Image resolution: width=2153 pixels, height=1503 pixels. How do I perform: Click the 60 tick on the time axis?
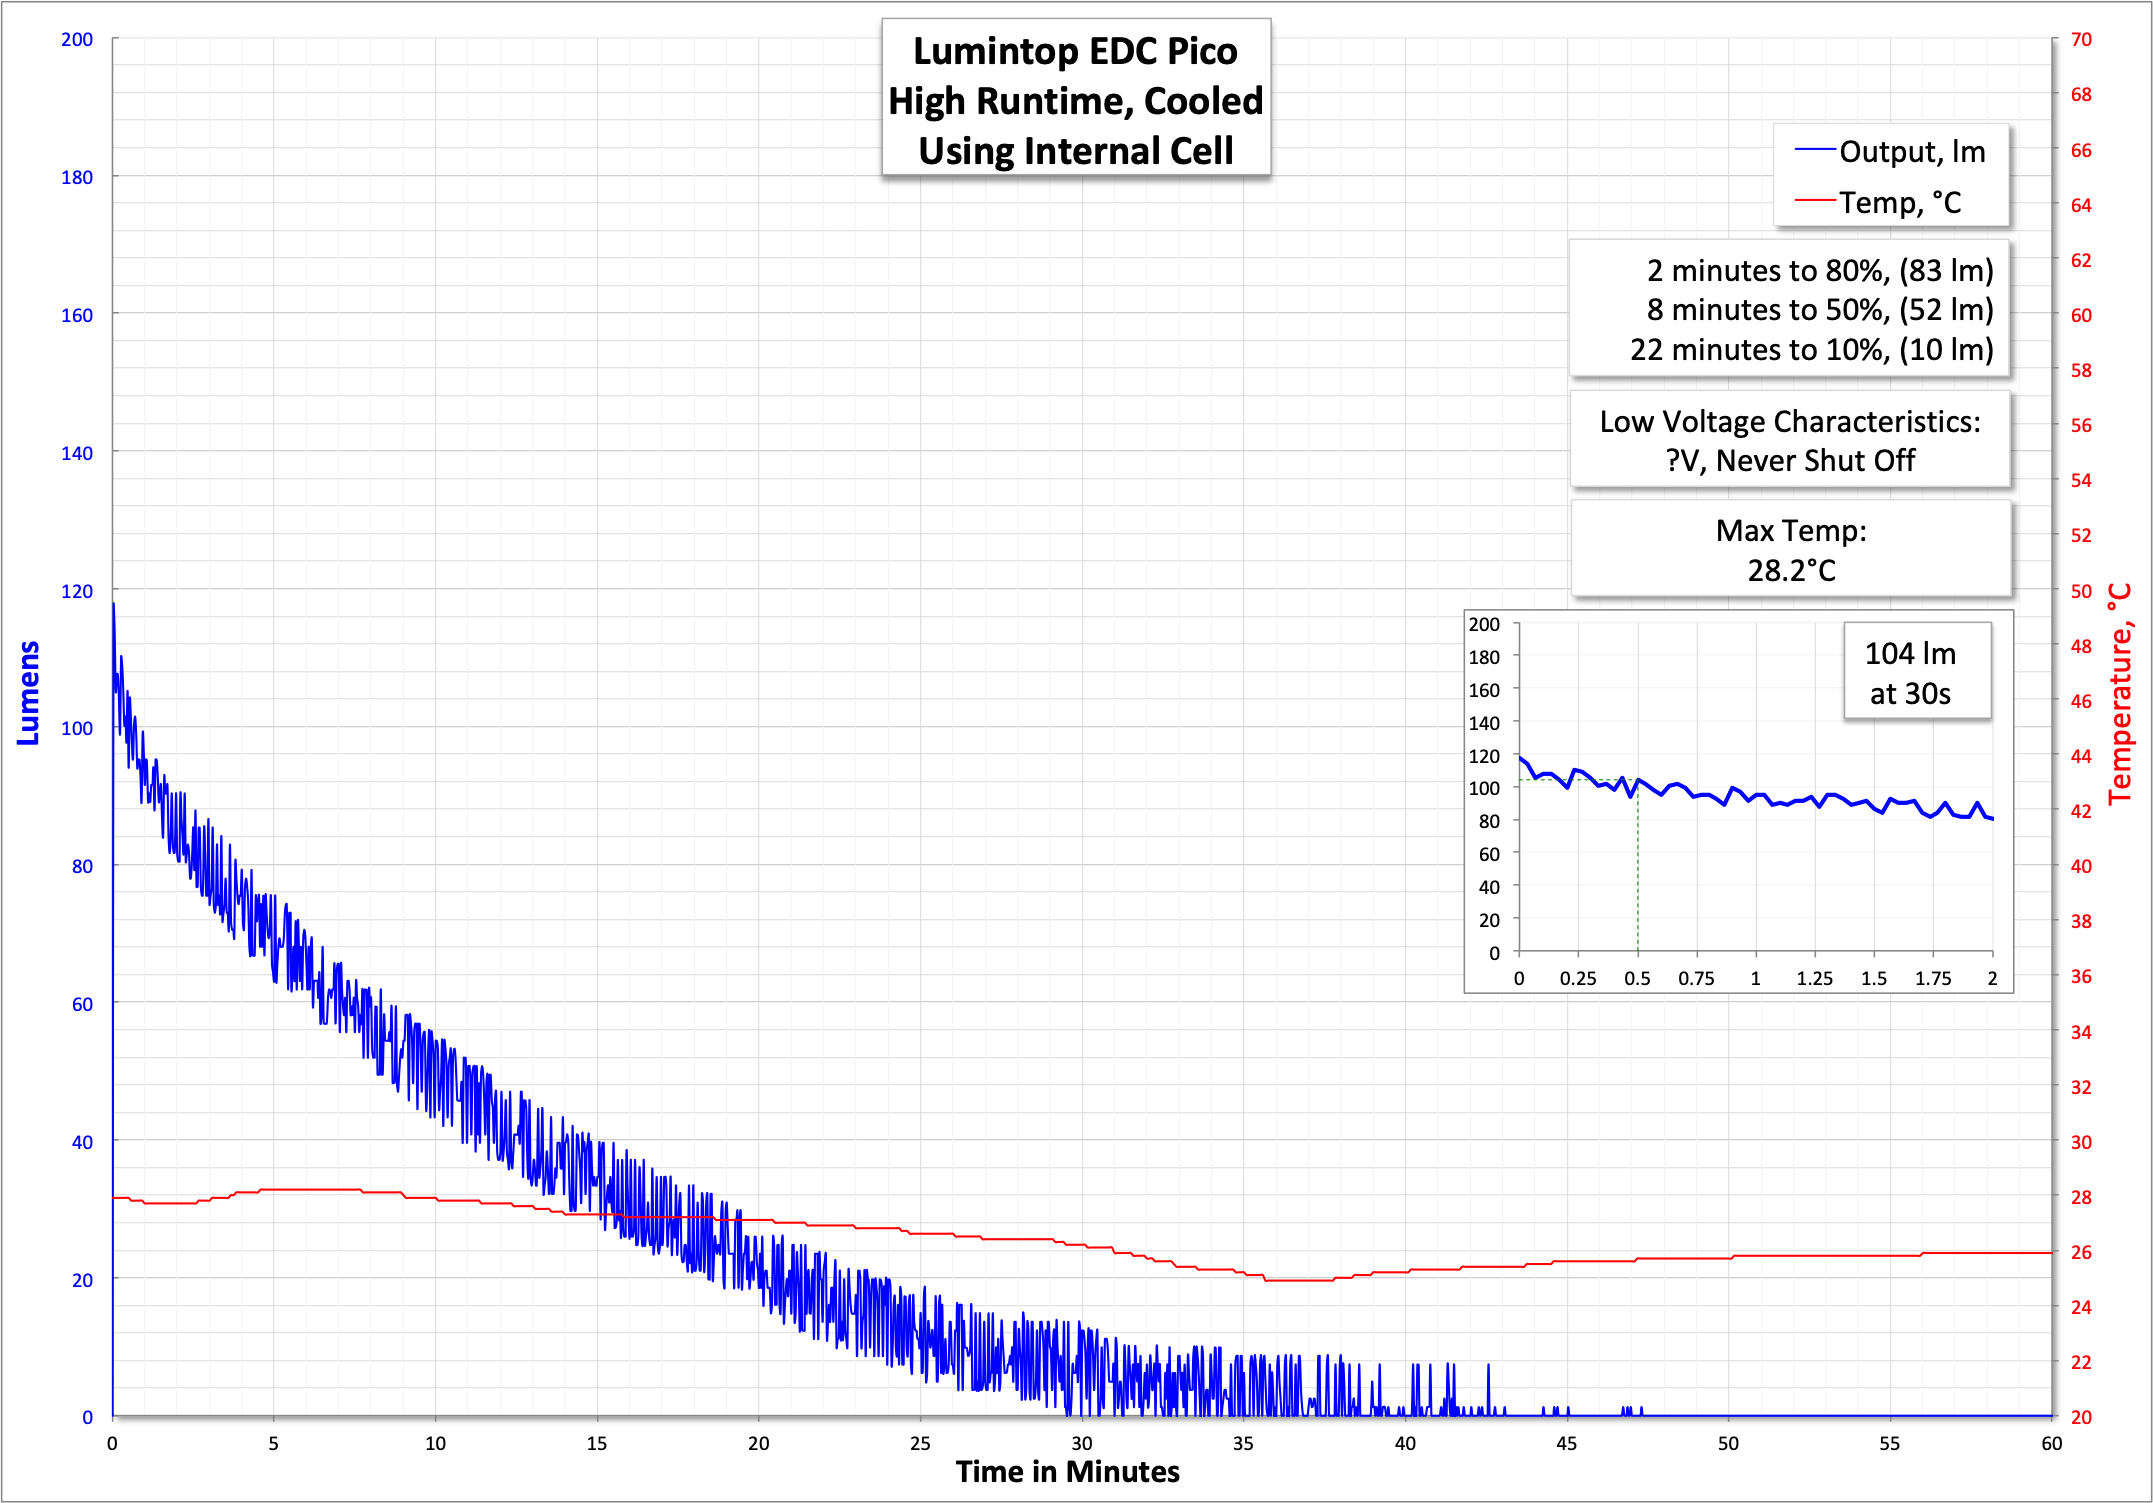click(2051, 1443)
